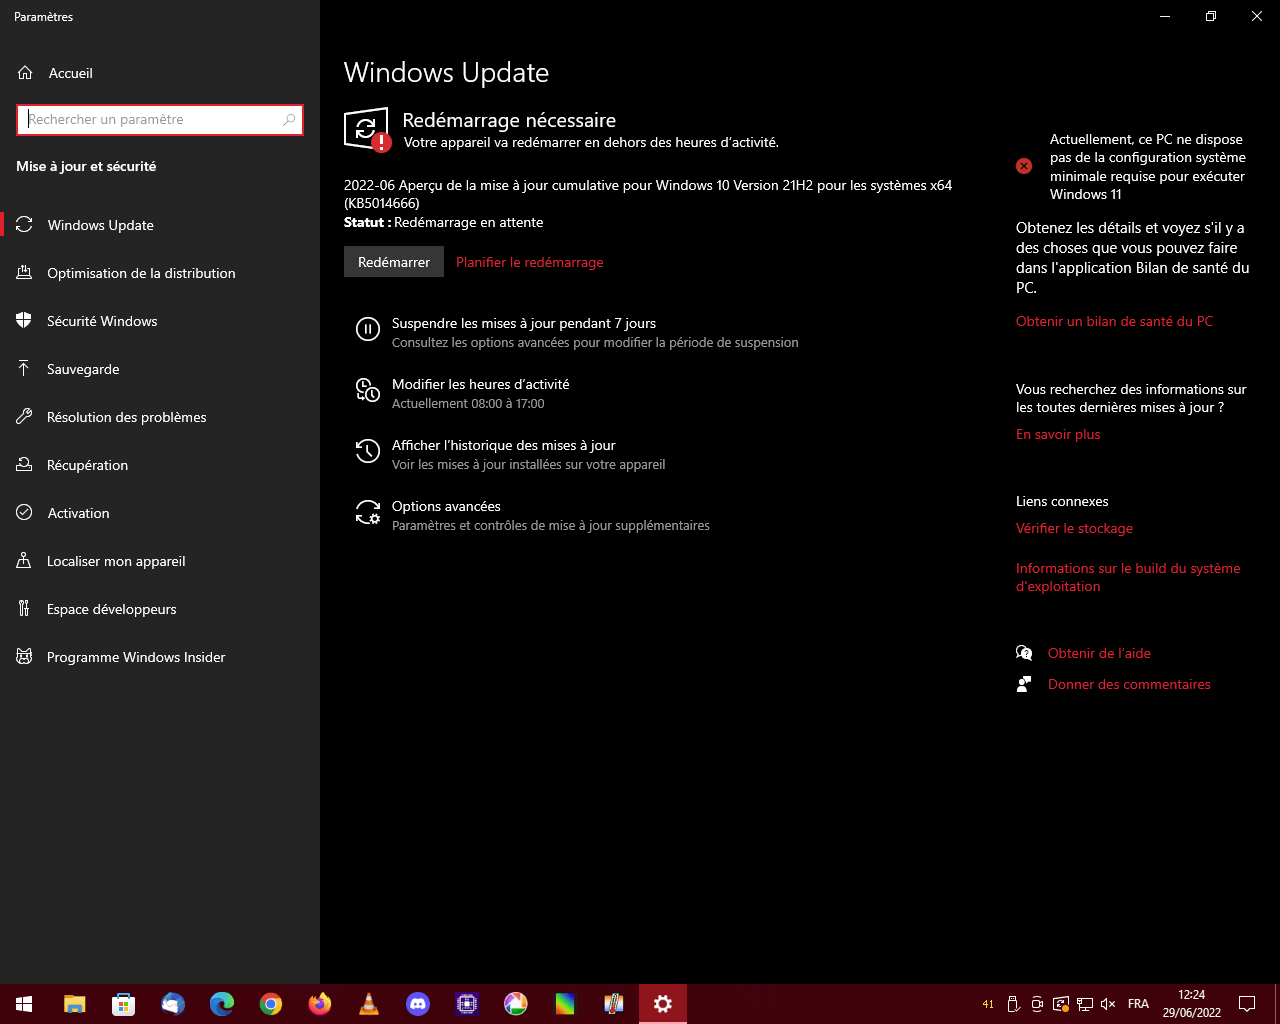
Task: Click the Redémarrer button
Action: [x=394, y=262]
